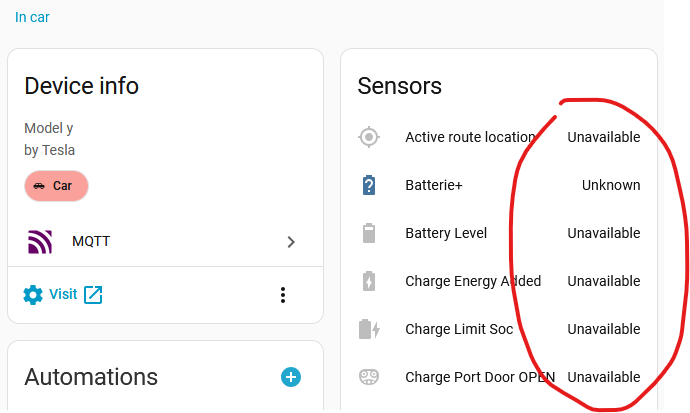Expand the MQTT entry chevron
This screenshot has height=413, width=690.
(x=291, y=241)
